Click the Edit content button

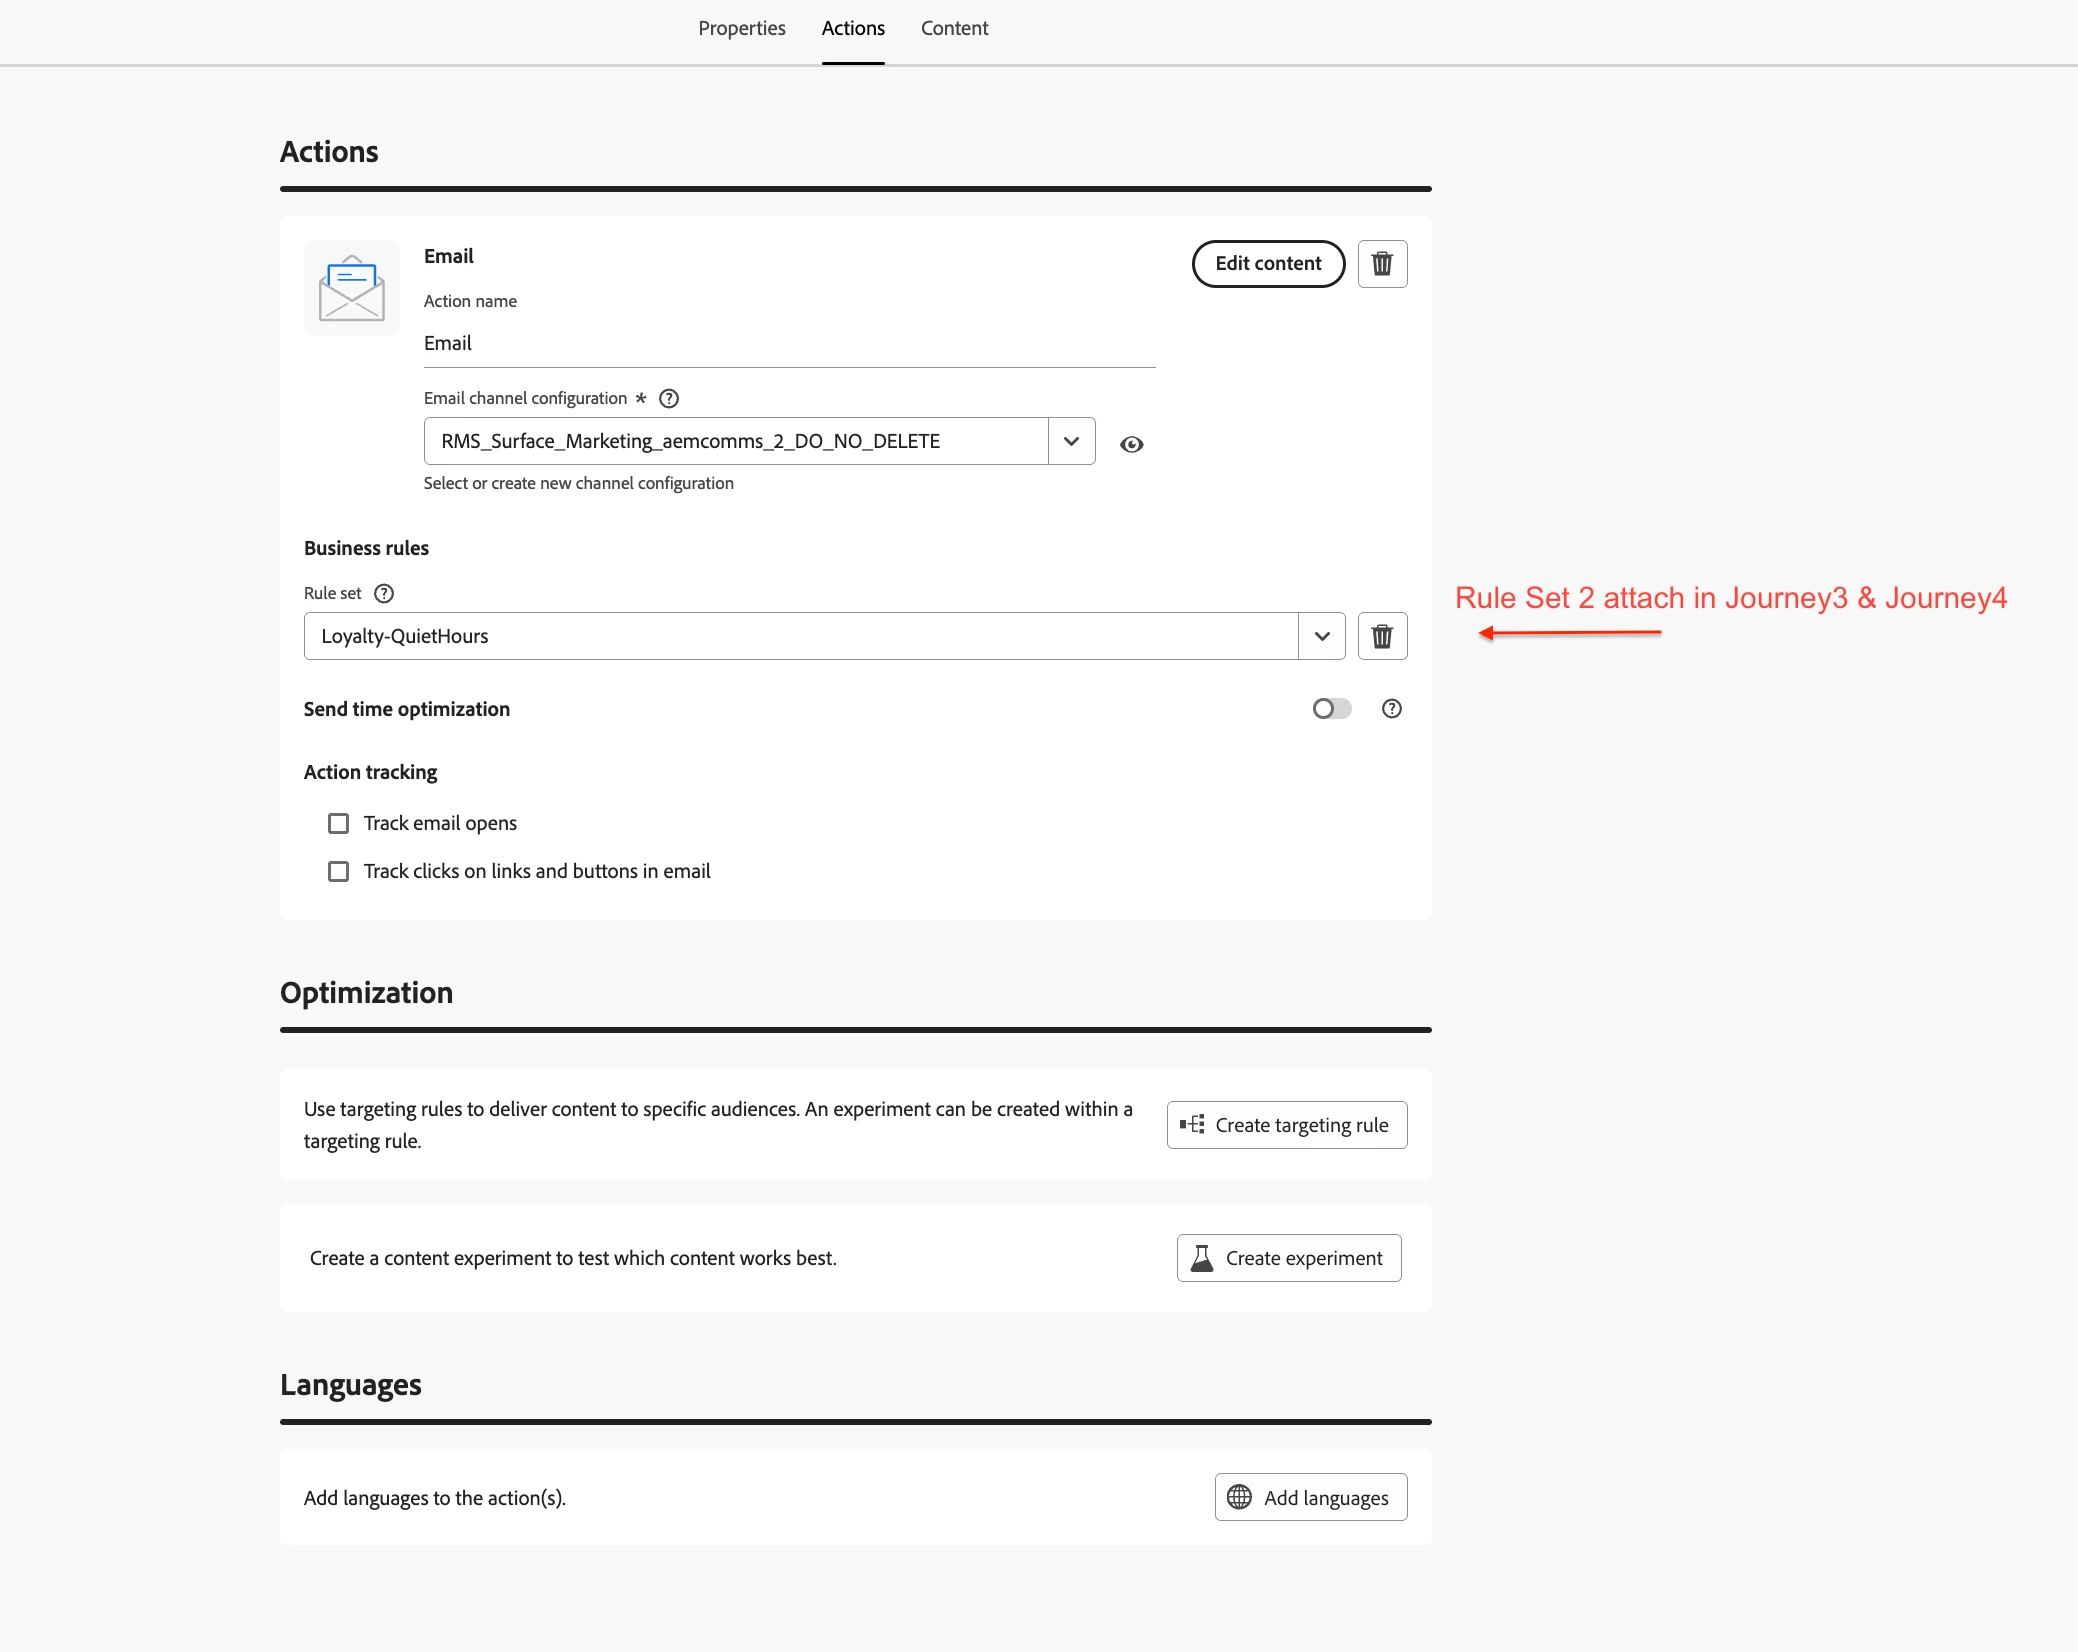[x=1268, y=263]
